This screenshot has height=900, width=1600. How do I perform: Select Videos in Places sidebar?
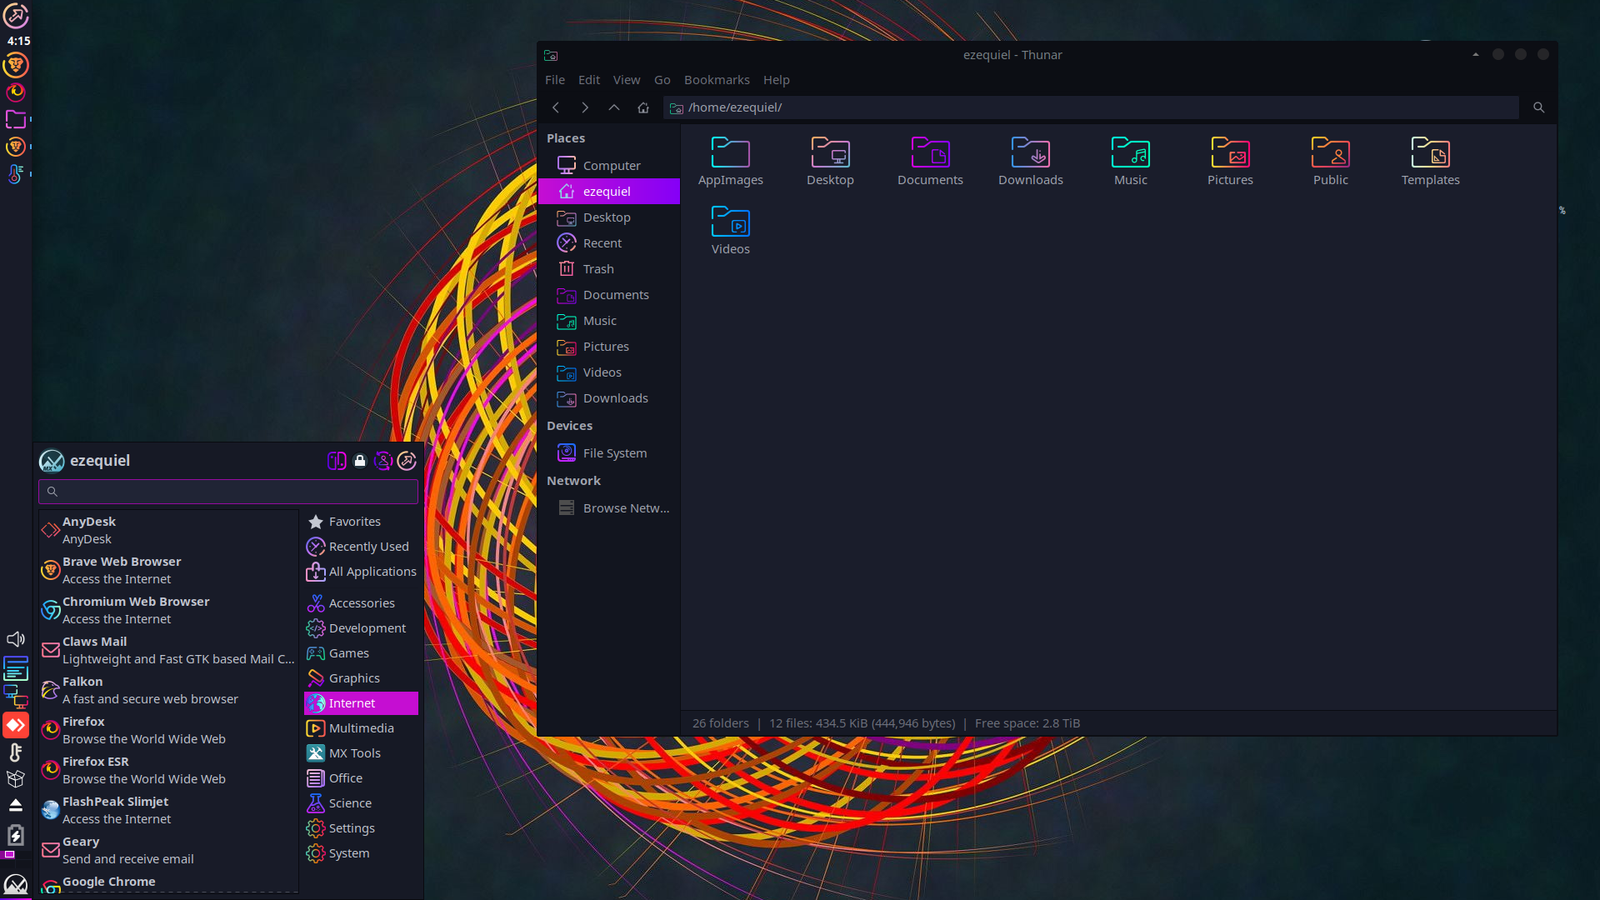pyautogui.click(x=609, y=372)
